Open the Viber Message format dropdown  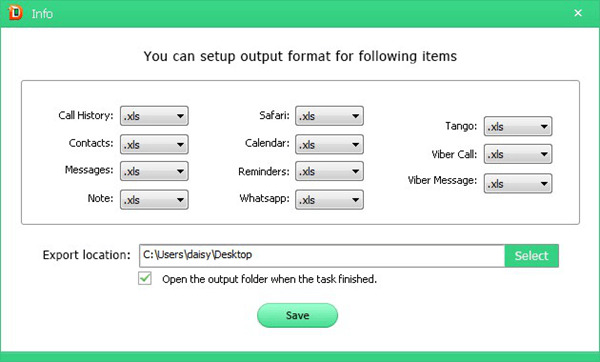pyautogui.click(x=518, y=184)
